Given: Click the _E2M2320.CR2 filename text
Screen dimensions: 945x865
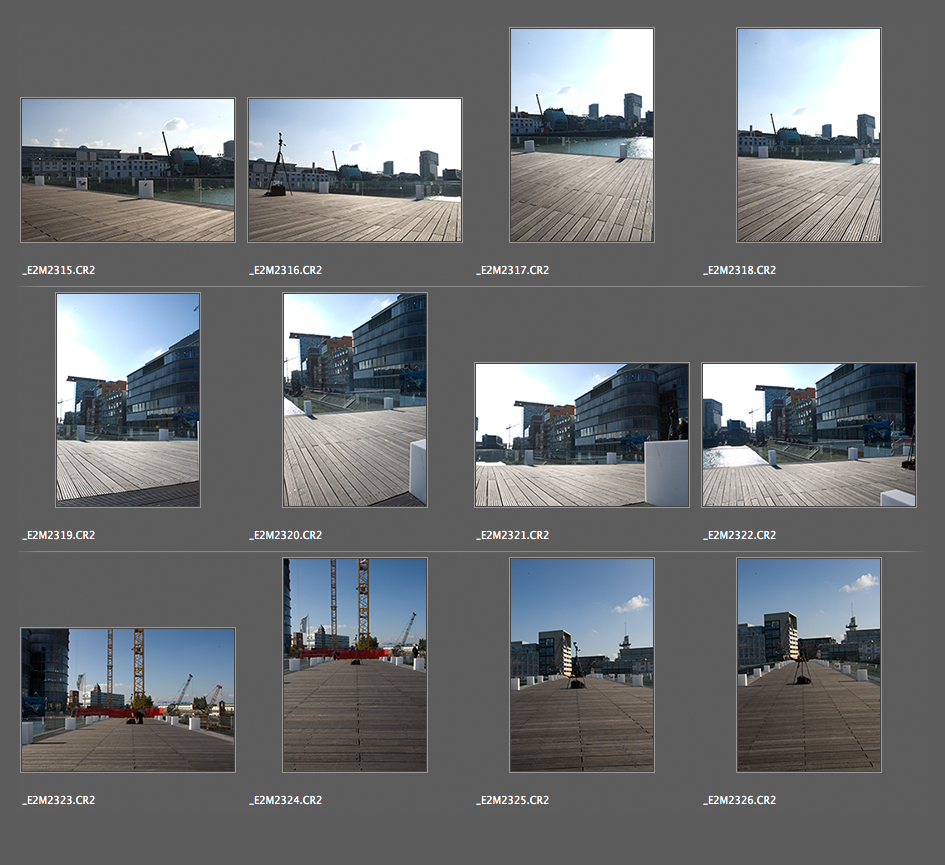Looking at the screenshot, I should [286, 535].
